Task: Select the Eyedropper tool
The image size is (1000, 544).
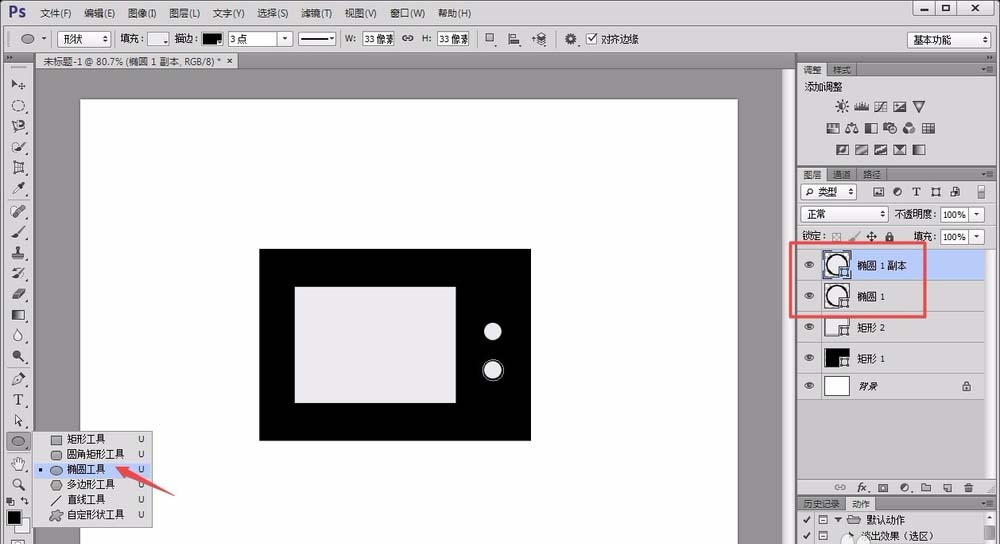Action: tap(18, 188)
